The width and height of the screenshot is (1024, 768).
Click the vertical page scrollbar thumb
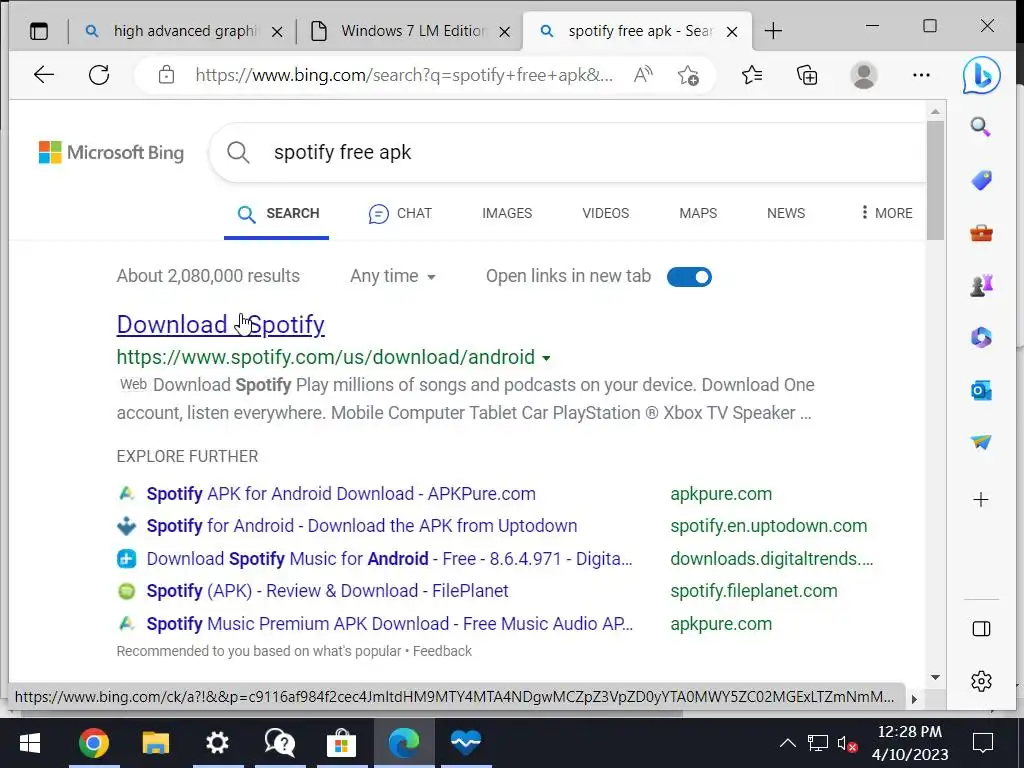(x=935, y=181)
